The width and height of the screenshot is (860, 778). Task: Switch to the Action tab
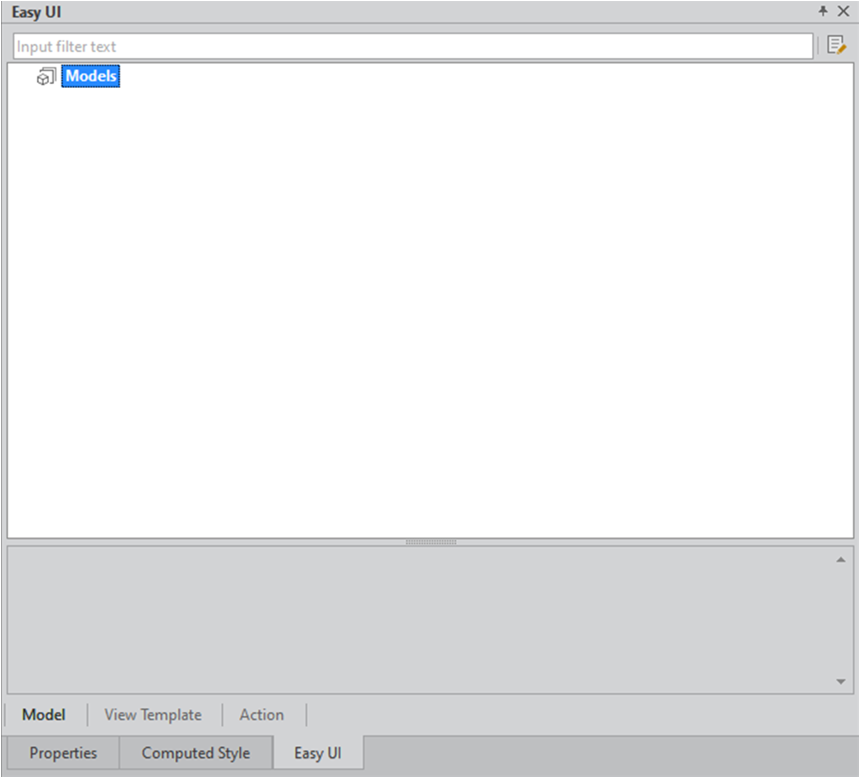pos(262,715)
